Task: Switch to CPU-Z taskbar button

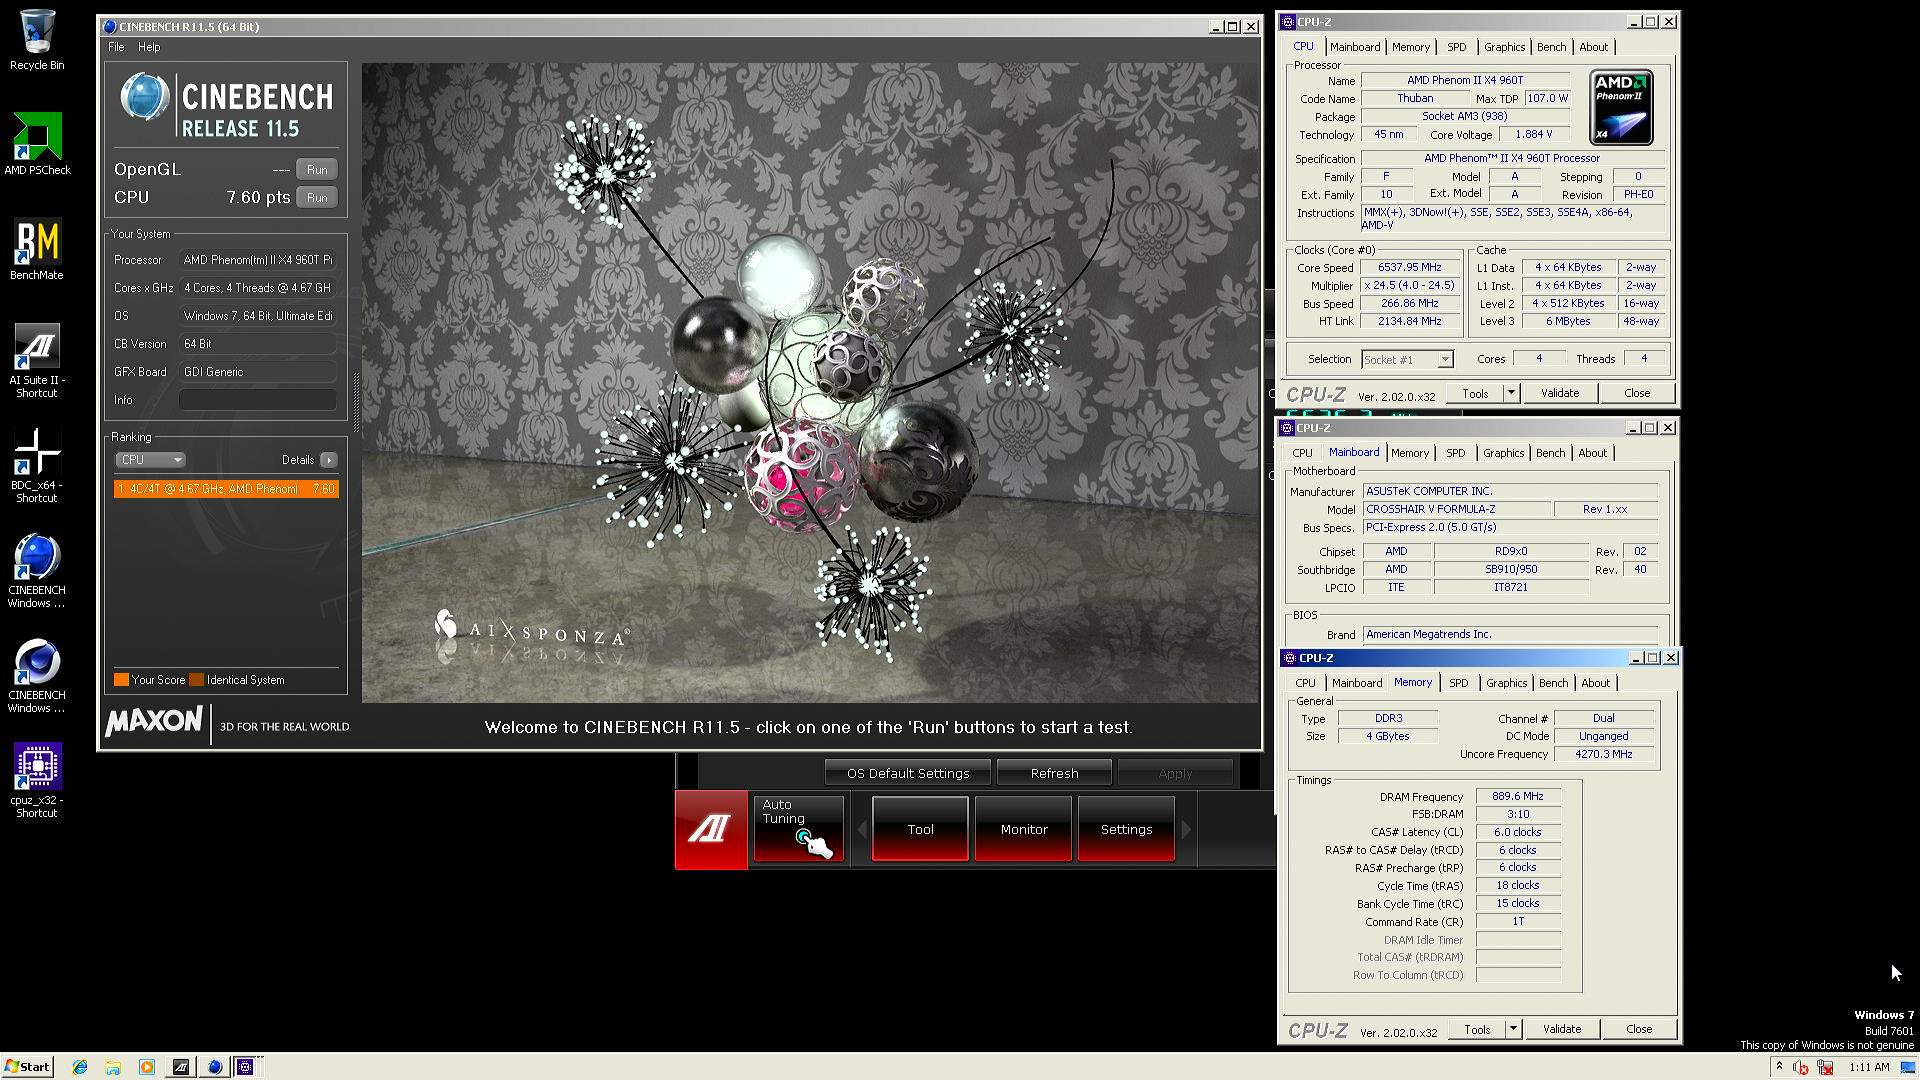Action: (246, 1067)
